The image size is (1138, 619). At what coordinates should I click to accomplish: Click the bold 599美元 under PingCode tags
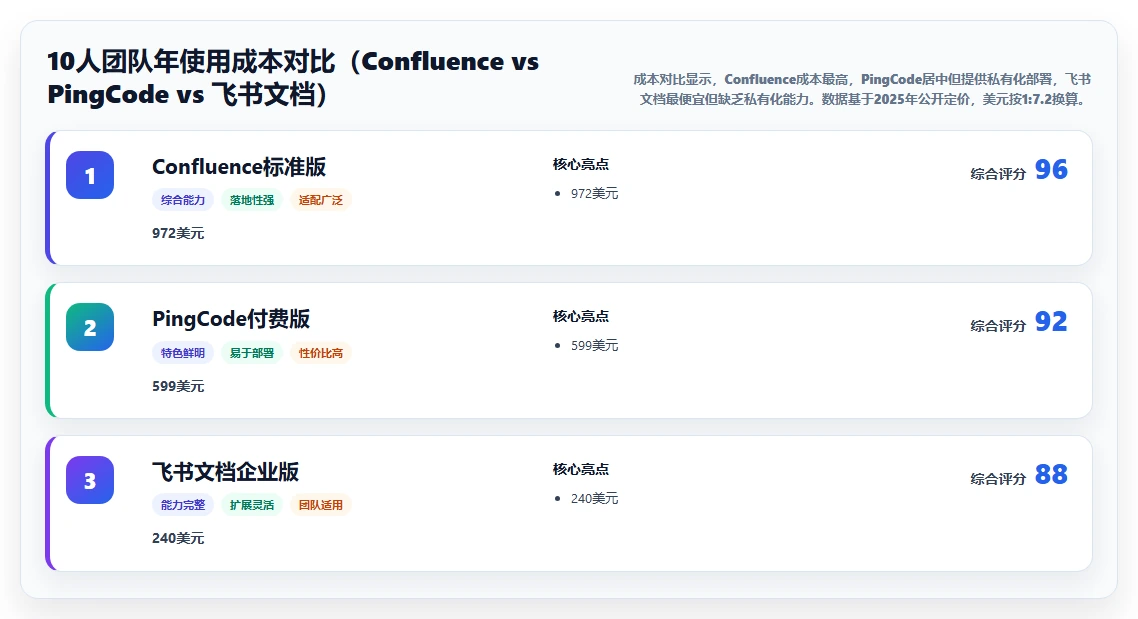178,386
